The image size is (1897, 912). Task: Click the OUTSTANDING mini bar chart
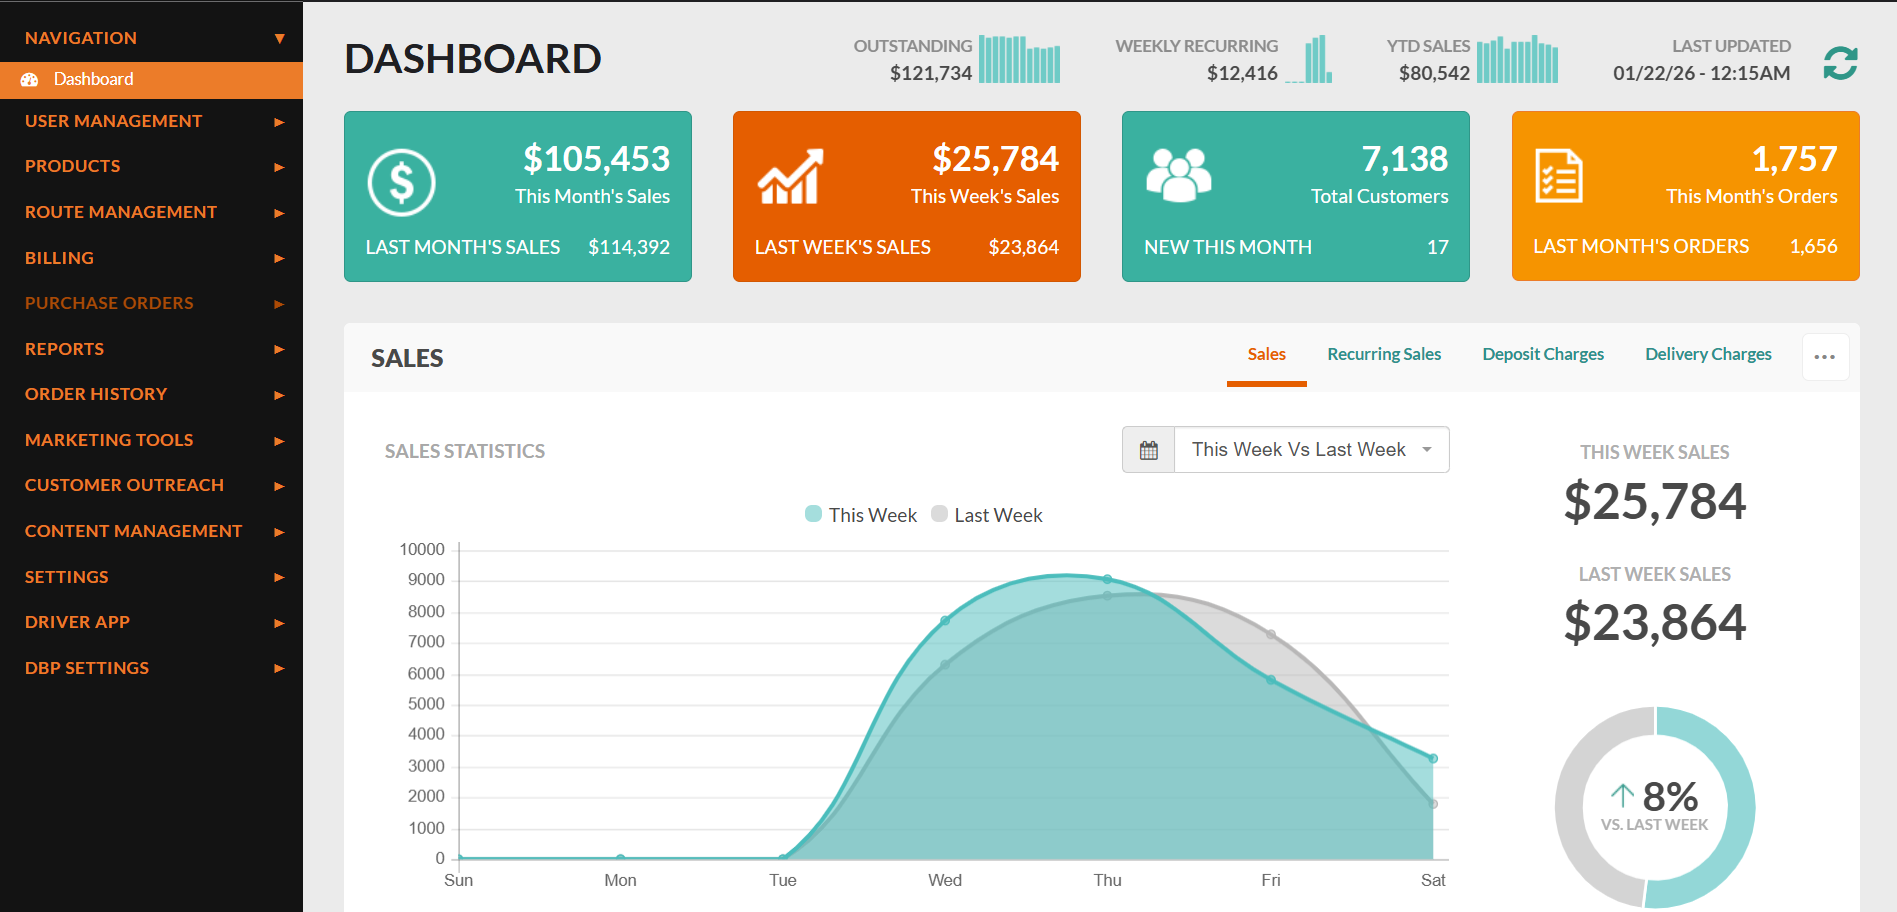[1018, 59]
